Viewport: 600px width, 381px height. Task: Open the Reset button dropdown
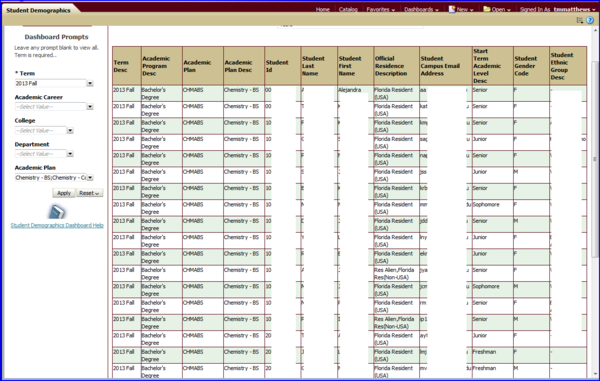click(90, 193)
